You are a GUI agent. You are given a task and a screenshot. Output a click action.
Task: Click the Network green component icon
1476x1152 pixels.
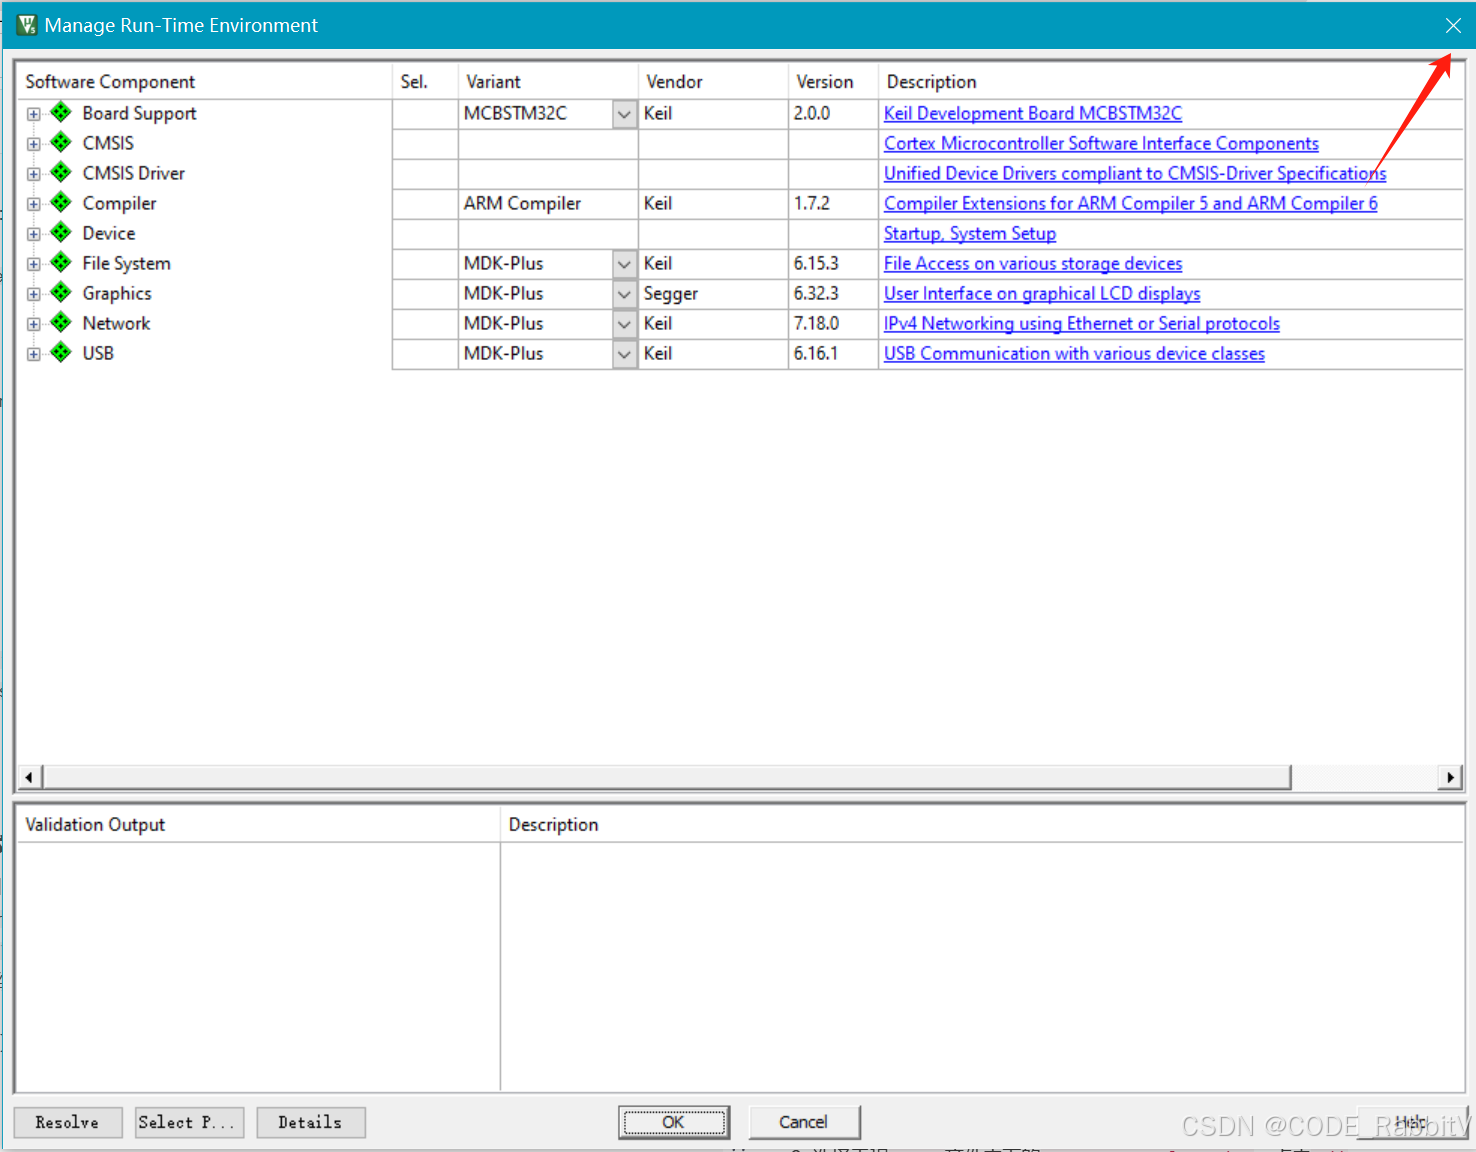(x=61, y=322)
